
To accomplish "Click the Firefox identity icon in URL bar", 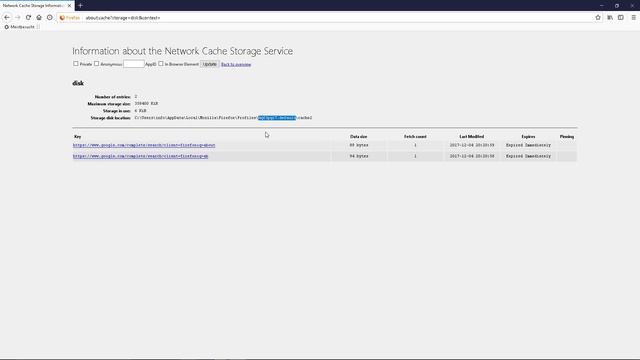I will coord(70,18).
